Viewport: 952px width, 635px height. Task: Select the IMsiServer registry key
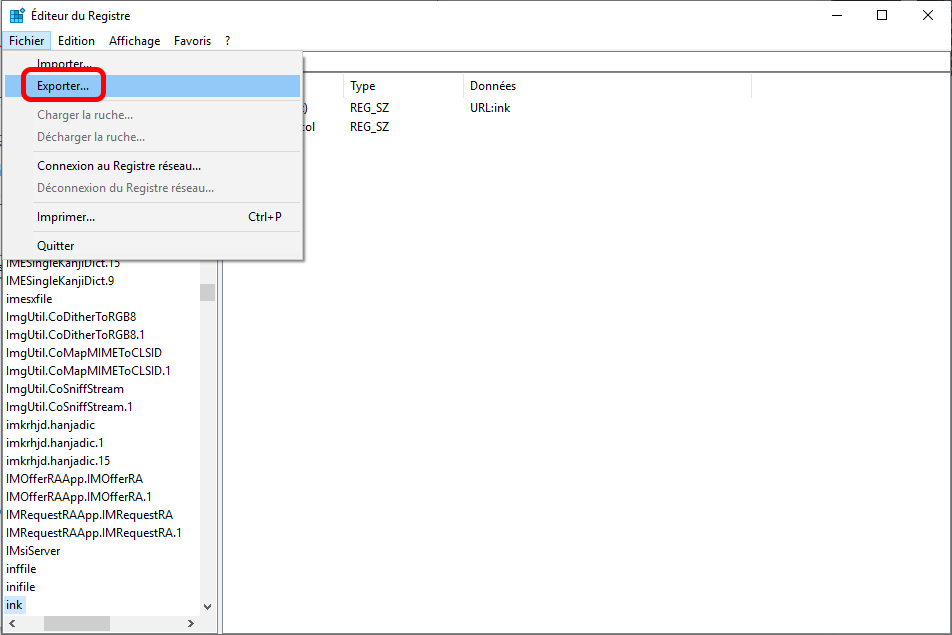tap(33, 551)
